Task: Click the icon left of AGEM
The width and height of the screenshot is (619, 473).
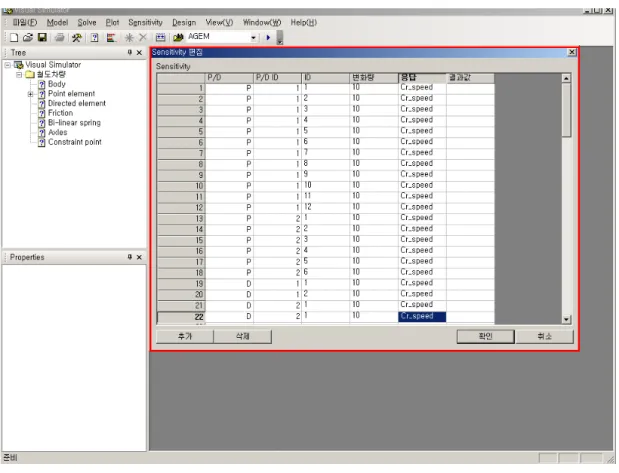Action: (178, 38)
